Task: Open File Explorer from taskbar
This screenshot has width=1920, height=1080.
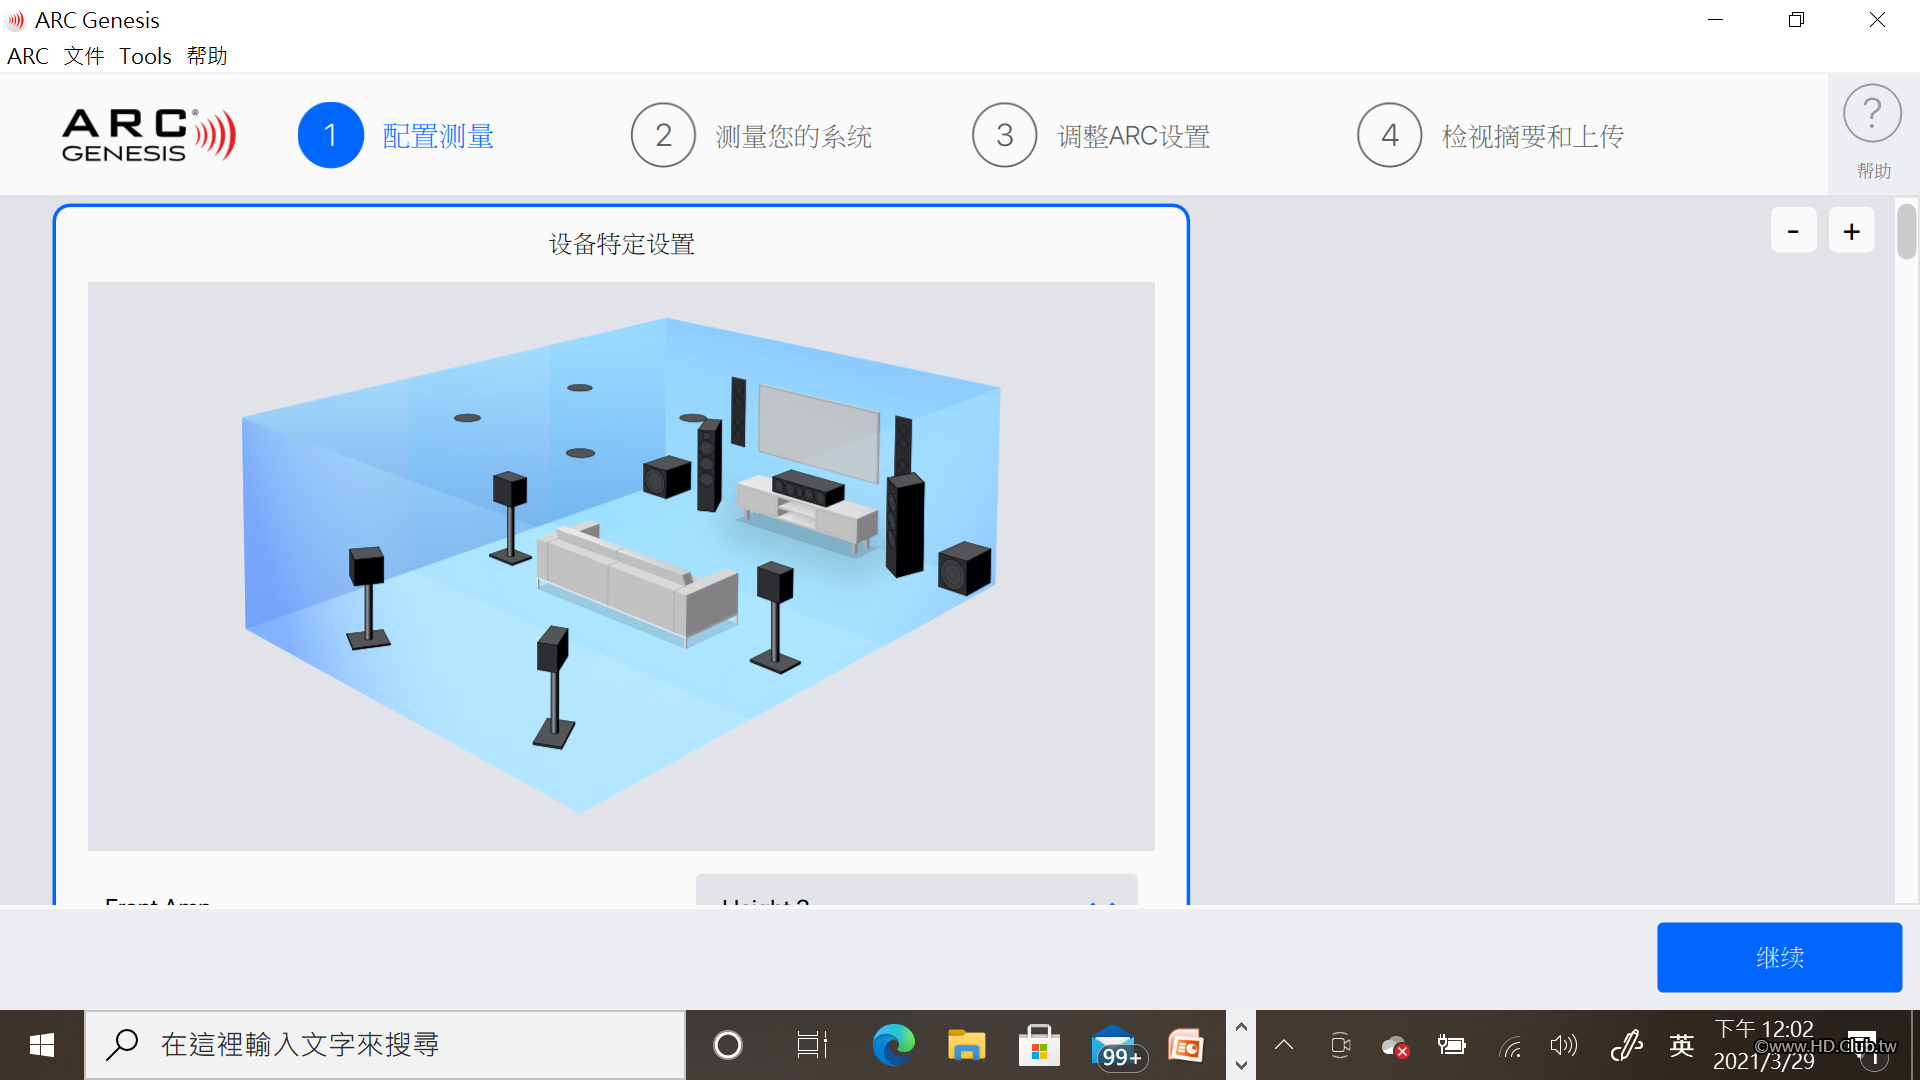Action: tap(966, 1045)
